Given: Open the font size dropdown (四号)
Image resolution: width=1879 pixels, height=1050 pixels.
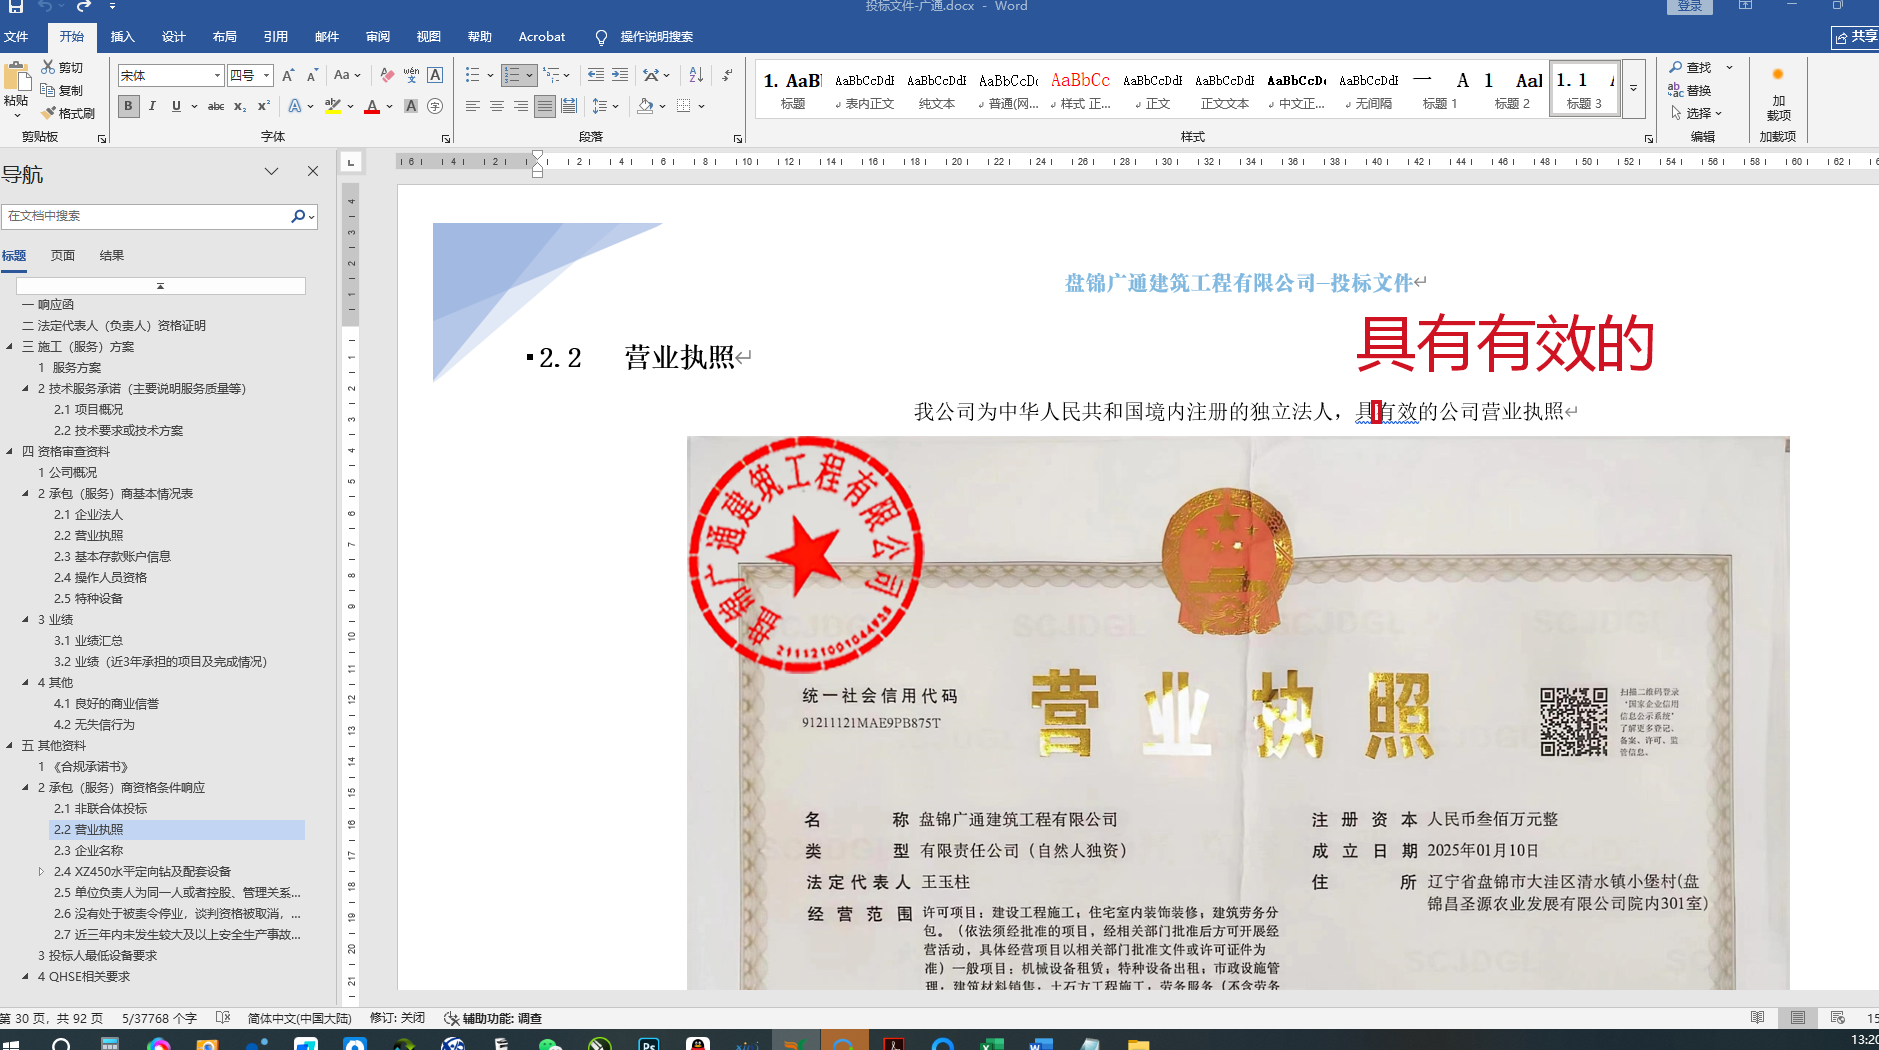Looking at the screenshot, I should tap(266, 75).
